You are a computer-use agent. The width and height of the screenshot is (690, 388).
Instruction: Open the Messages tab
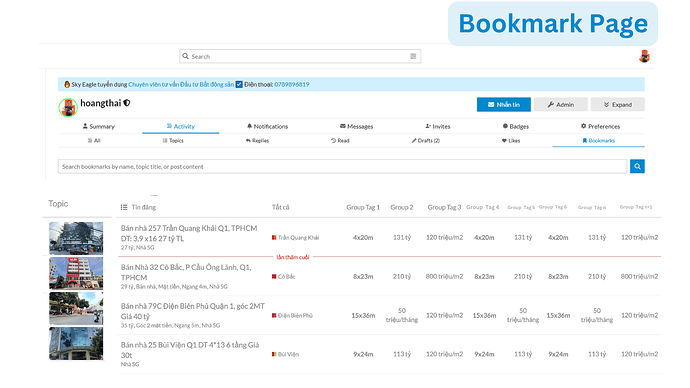pos(356,126)
